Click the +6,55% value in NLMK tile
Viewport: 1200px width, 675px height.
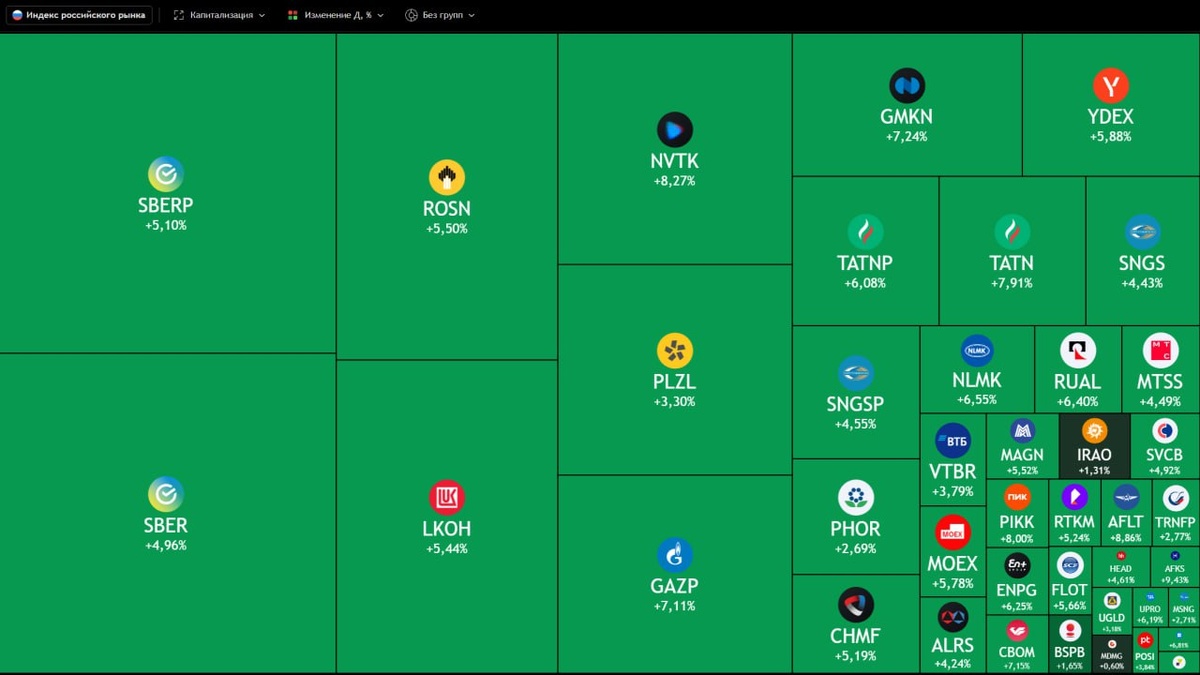pos(977,399)
